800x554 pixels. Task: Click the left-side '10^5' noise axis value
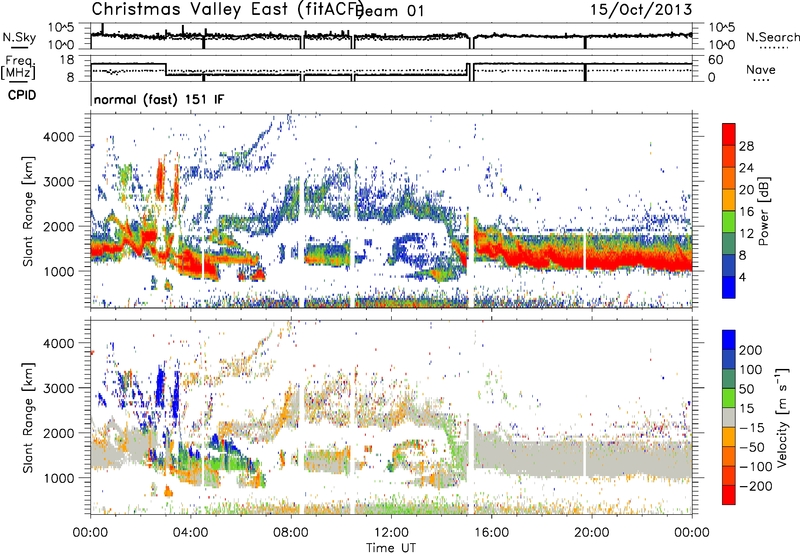[x=61, y=27]
